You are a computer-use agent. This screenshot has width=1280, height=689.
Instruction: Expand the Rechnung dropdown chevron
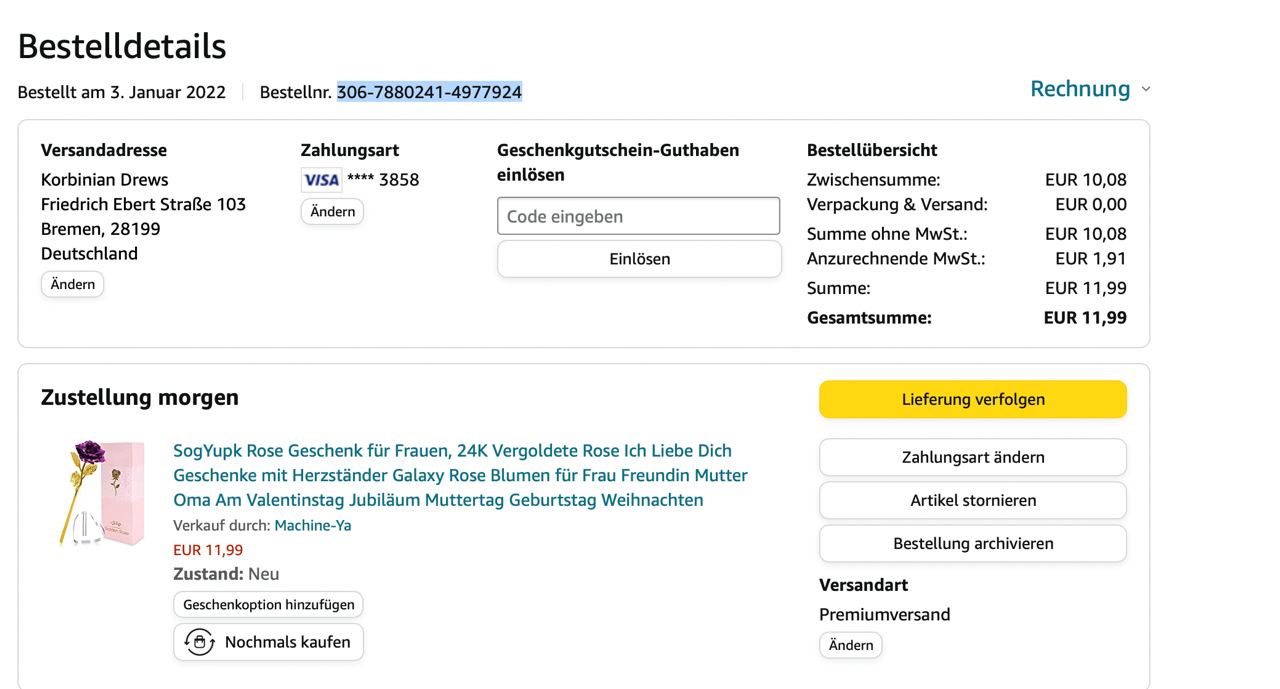(x=1146, y=89)
